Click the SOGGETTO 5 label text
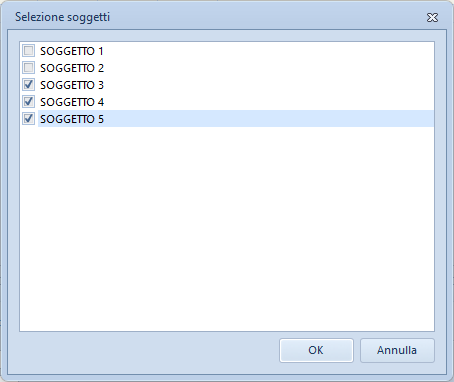The height and width of the screenshot is (382, 454). [72, 119]
